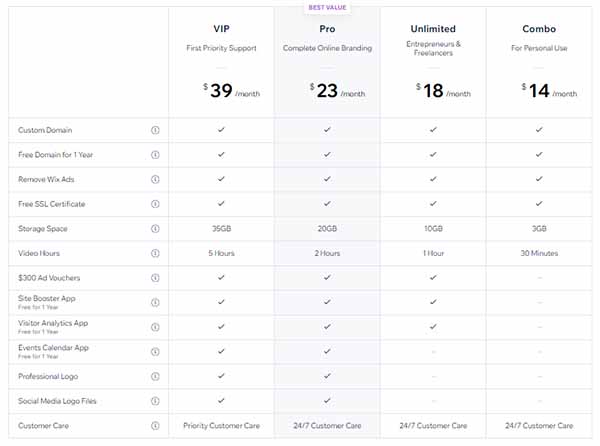Click the Professional Logo info icon

(x=155, y=376)
